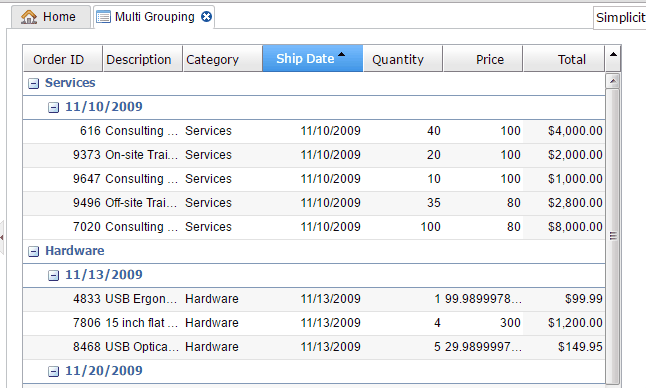Sort by Price column header
Viewport: 646px width, 388px height.
pos(482,59)
